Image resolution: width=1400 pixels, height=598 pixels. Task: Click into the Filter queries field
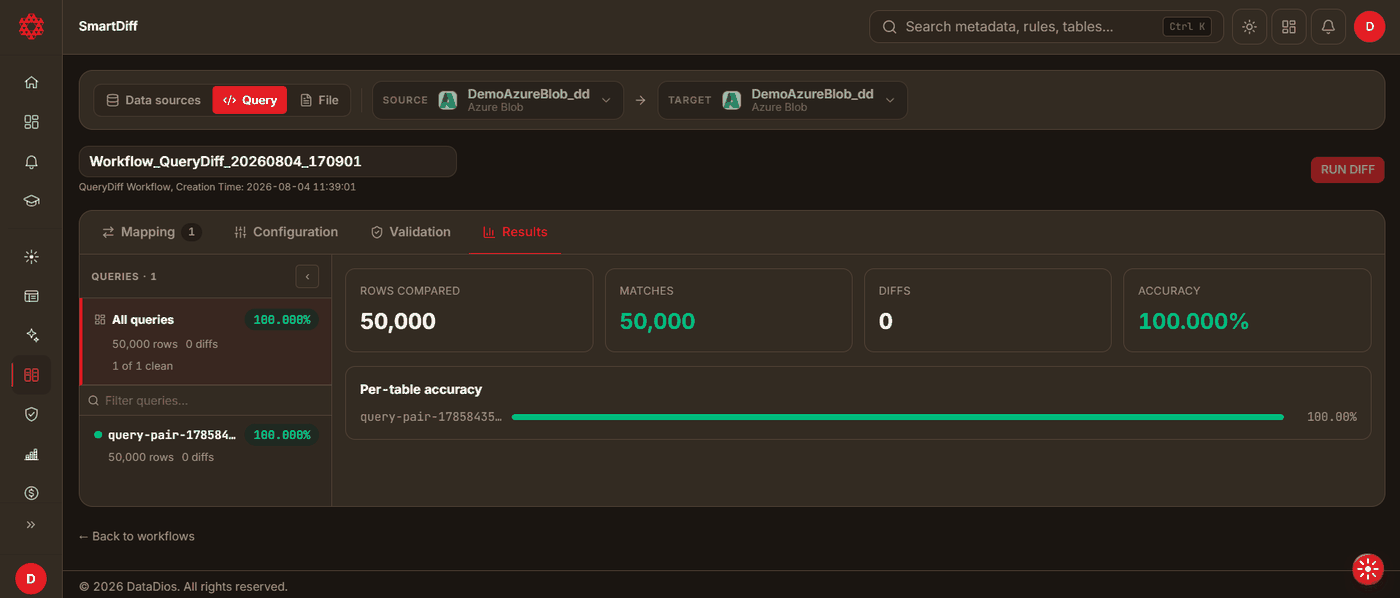click(205, 401)
